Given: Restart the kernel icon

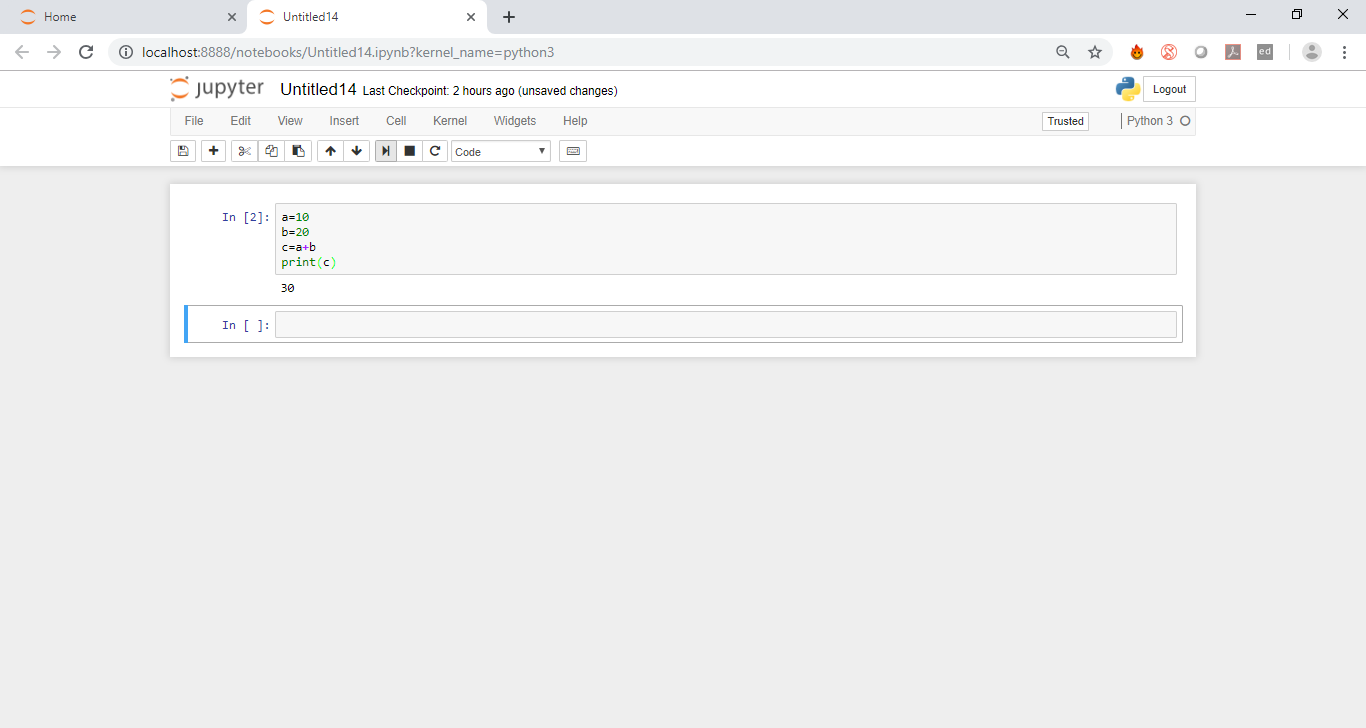Looking at the screenshot, I should click(x=434, y=151).
